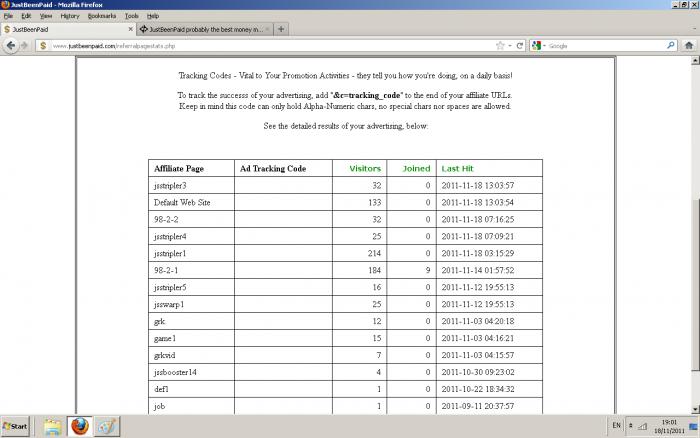The width and height of the screenshot is (700, 438).
Task: Click the Visitors column header
Action: [365, 168]
